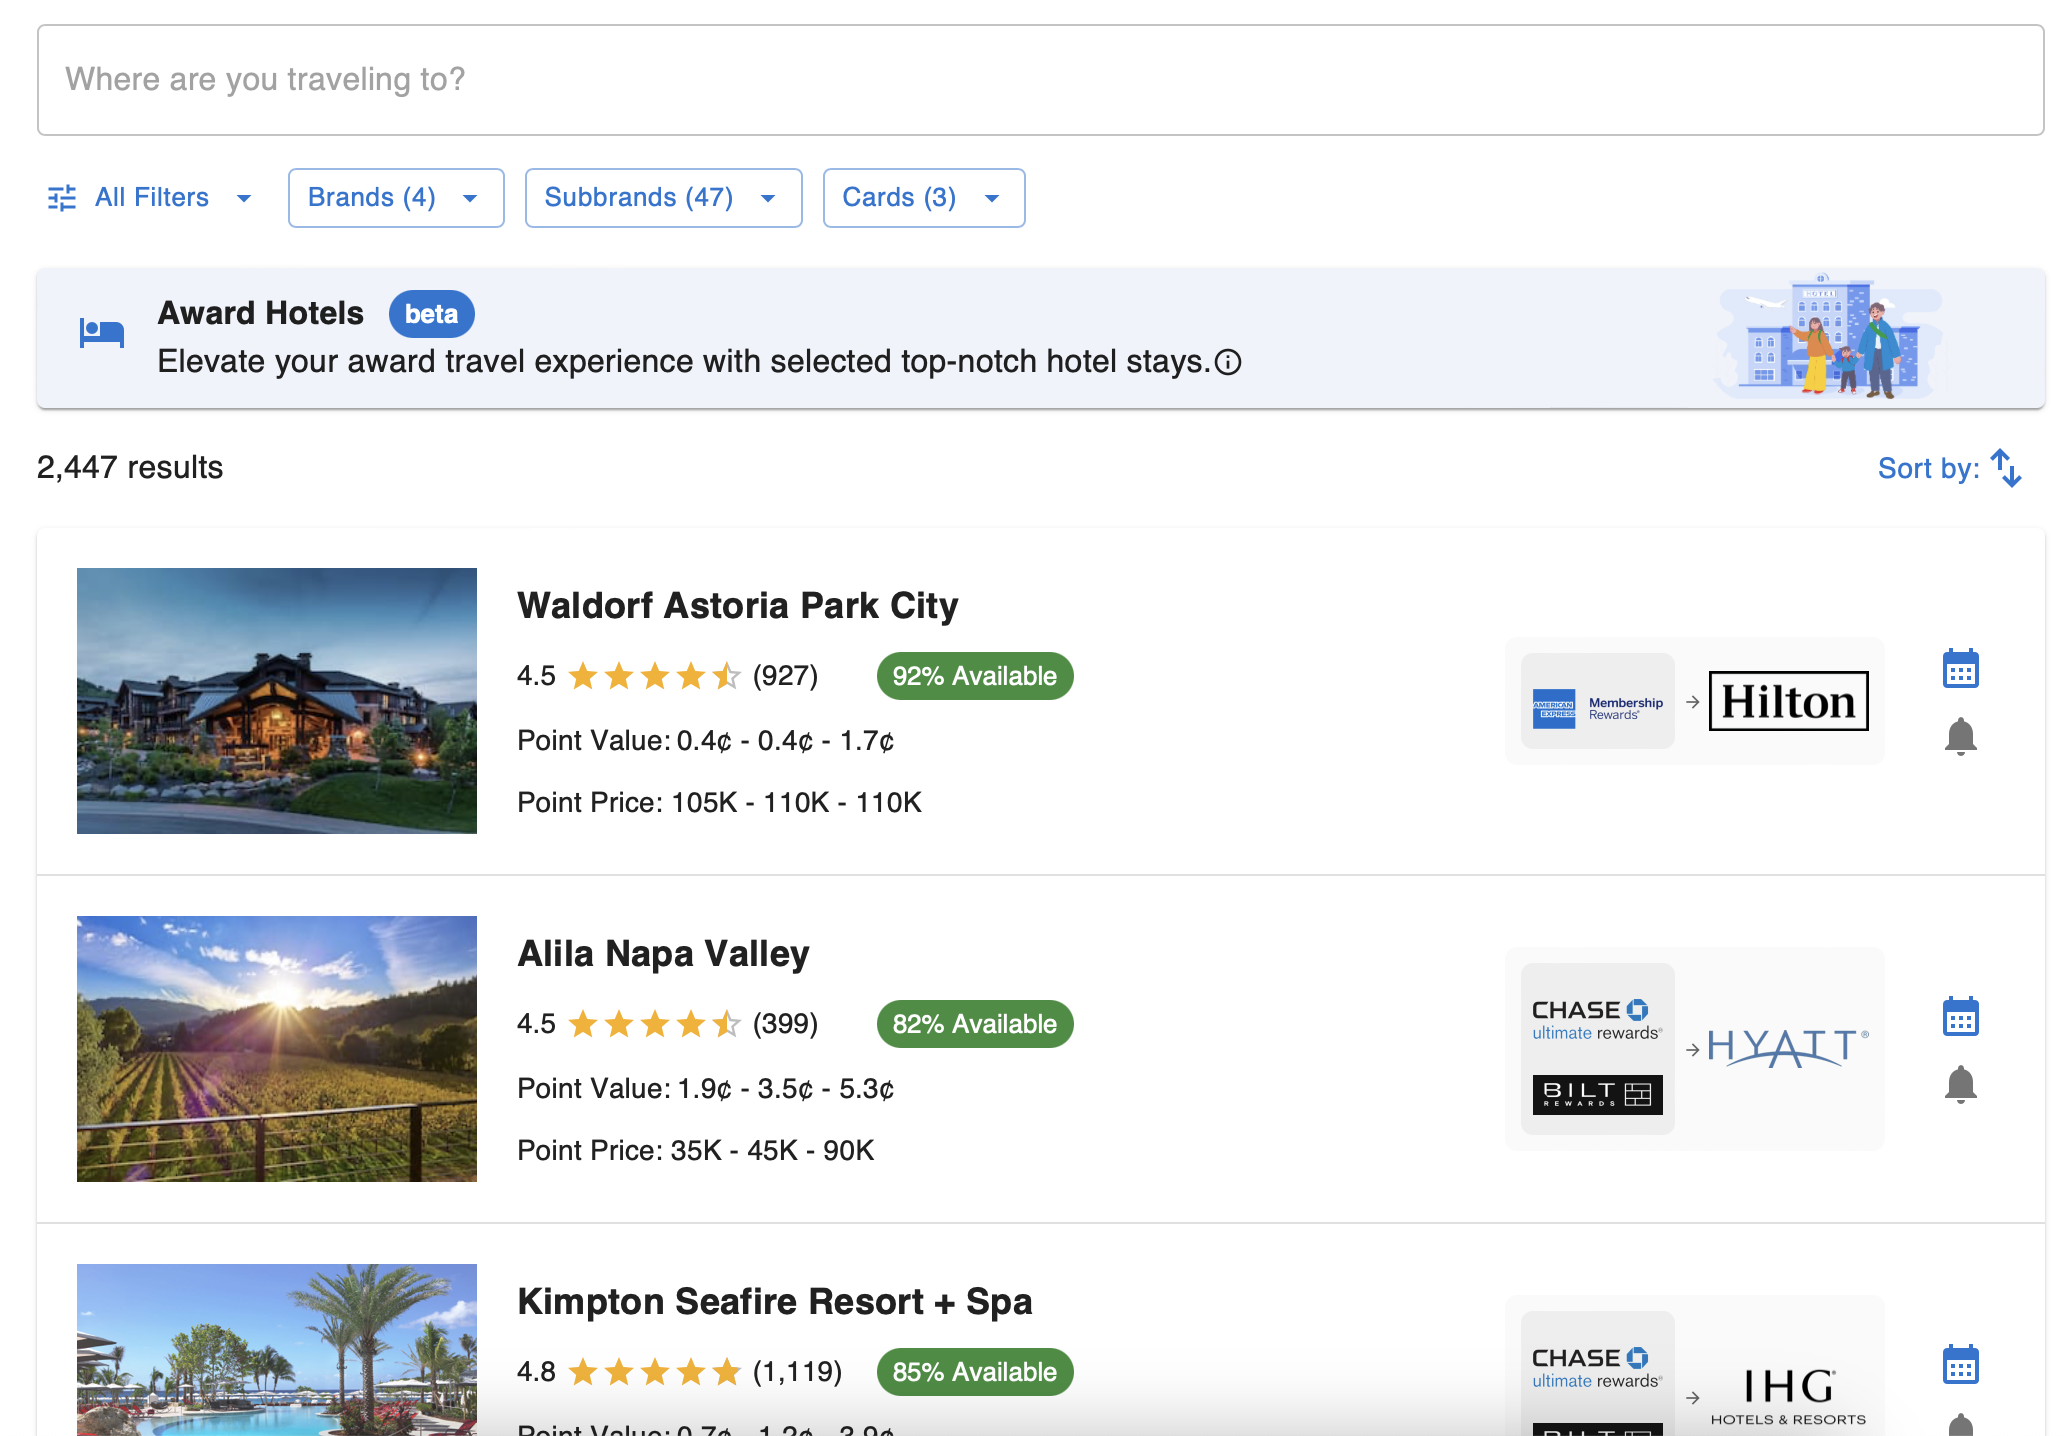The height and width of the screenshot is (1436, 2064).
Task: Click 'Point Value: 0.4¢ - 0.4¢ - 1.7¢'
Action: point(706,741)
